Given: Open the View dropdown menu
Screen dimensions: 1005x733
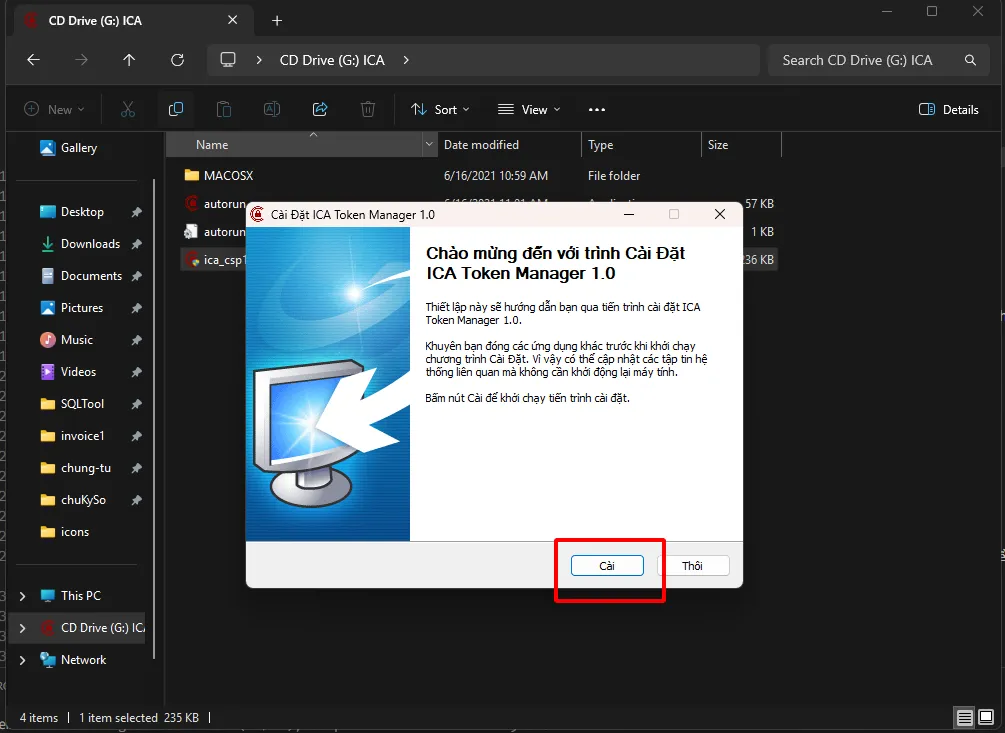Looking at the screenshot, I should [529, 110].
